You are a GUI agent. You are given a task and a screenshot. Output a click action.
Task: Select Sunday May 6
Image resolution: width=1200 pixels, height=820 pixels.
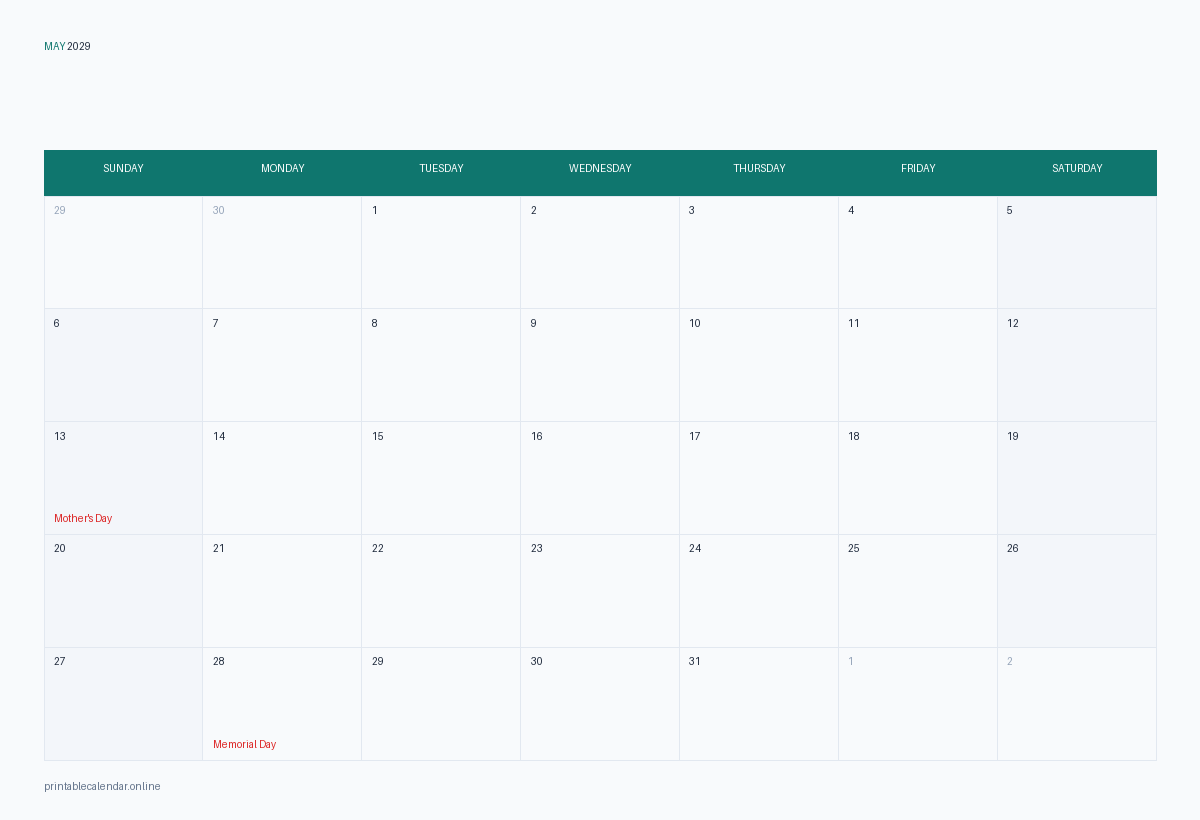pos(123,365)
